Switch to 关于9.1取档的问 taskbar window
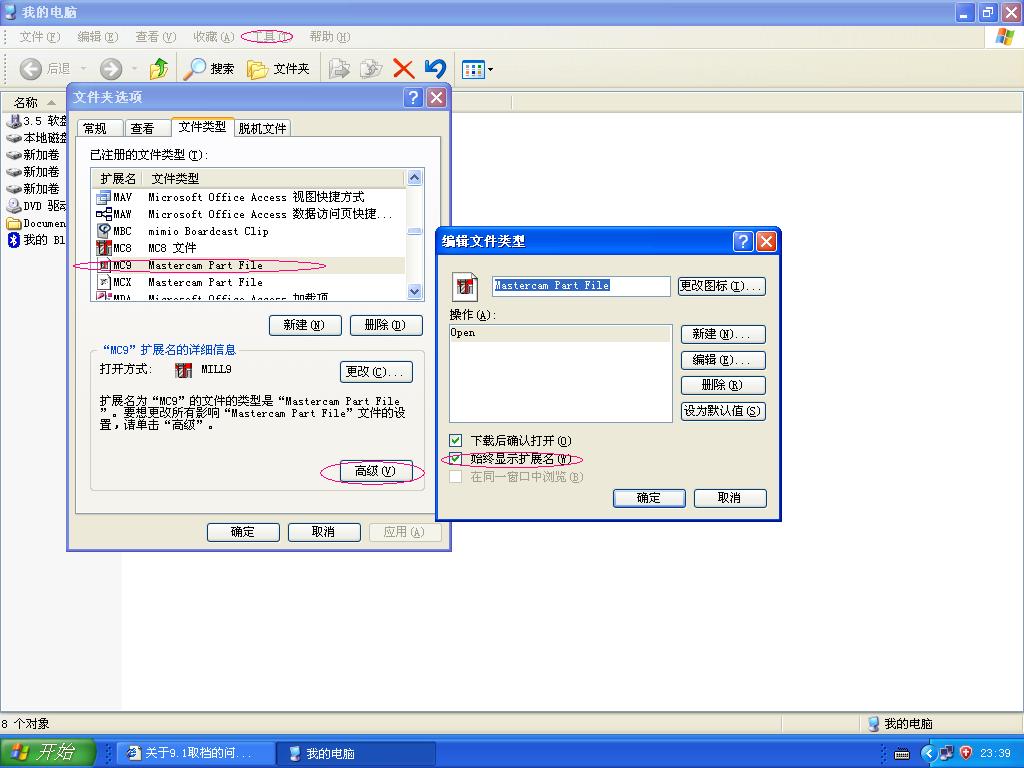The height and width of the screenshot is (768, 1024). coord(196,753)
